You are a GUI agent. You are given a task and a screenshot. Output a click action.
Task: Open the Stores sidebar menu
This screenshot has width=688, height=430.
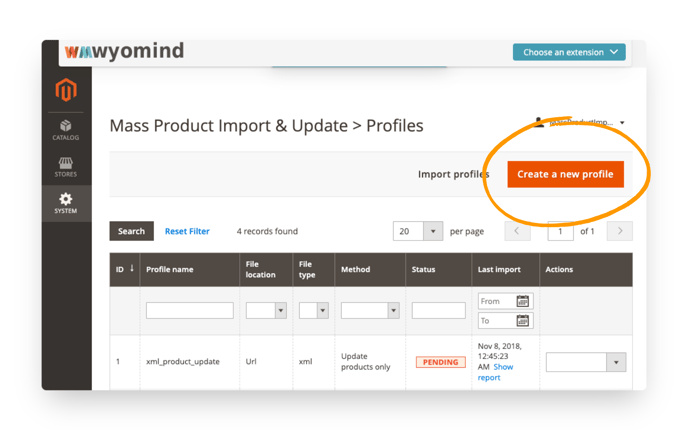pyautogui.click(x=66, y=167)
